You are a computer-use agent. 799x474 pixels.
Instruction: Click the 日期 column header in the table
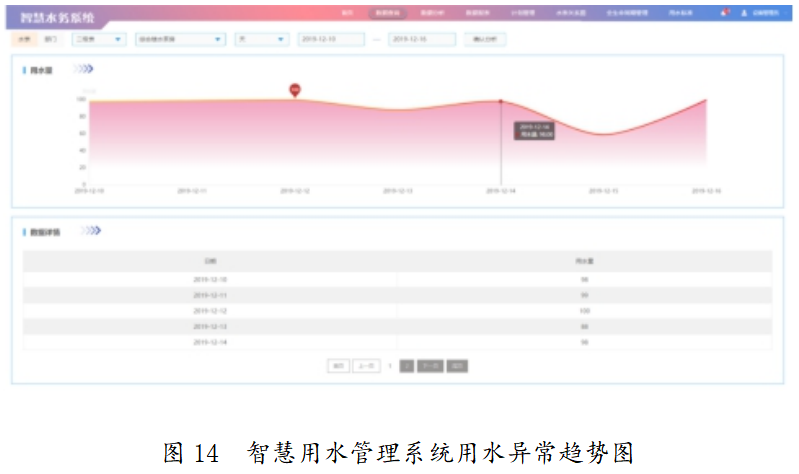[210, 261]
